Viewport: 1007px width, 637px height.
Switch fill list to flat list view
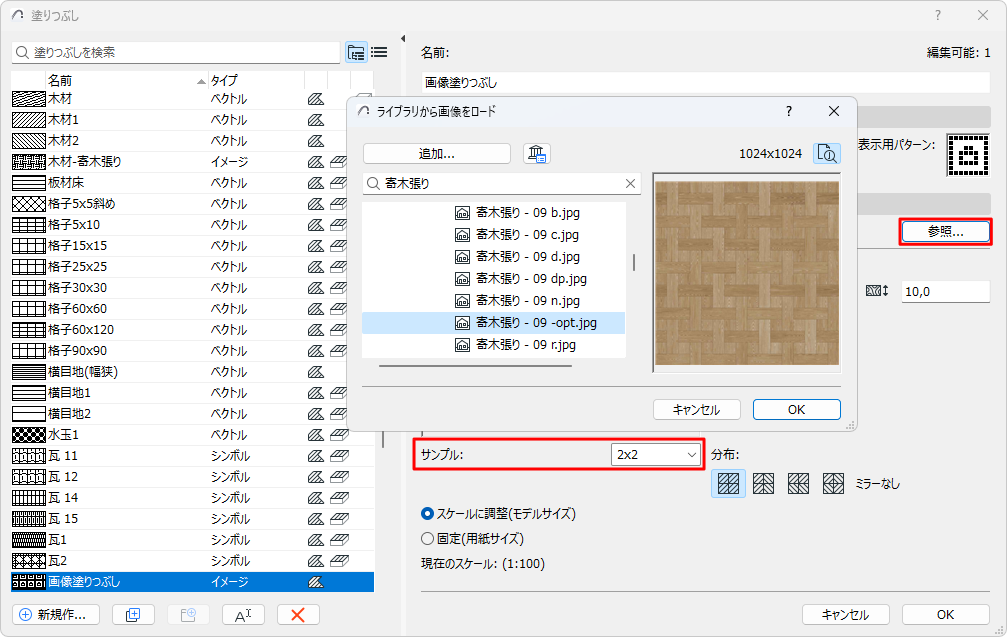pyautogui.click(x=379, y=52)
